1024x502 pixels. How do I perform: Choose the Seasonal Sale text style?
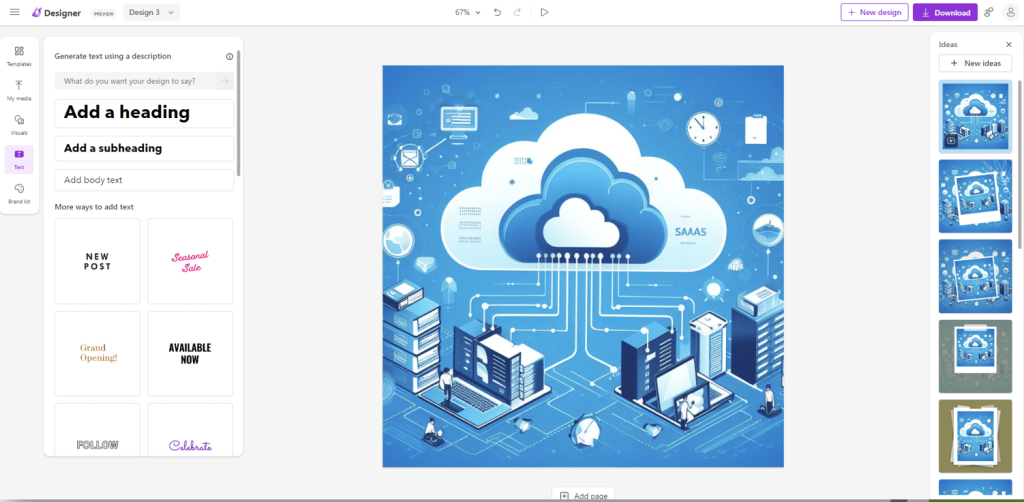[x=190, y=262]
